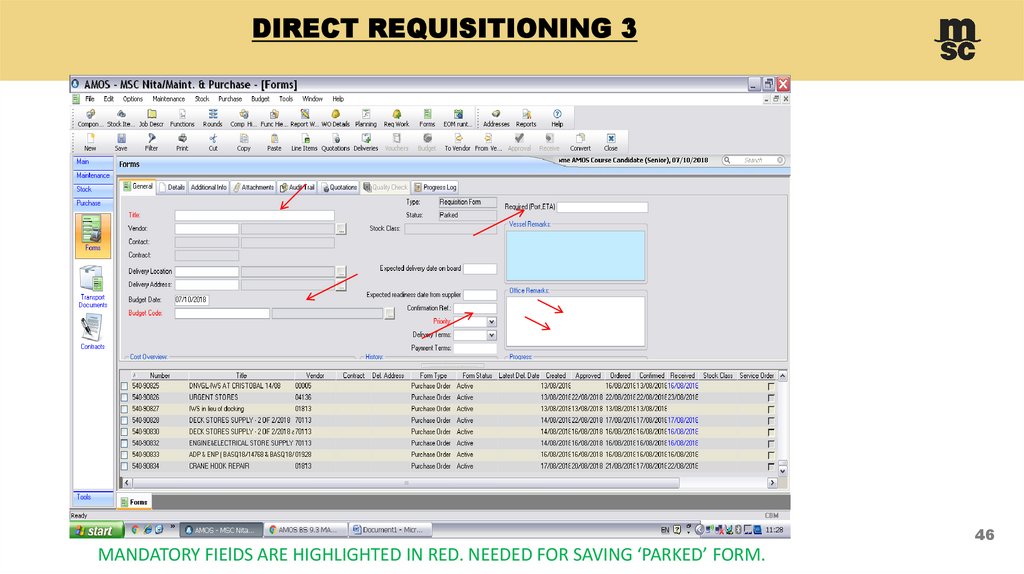Image resolution: width=1024 pixels, height=574 pixels.
Task: Open Stock Items from toolbar
Action: pos(120,118)
